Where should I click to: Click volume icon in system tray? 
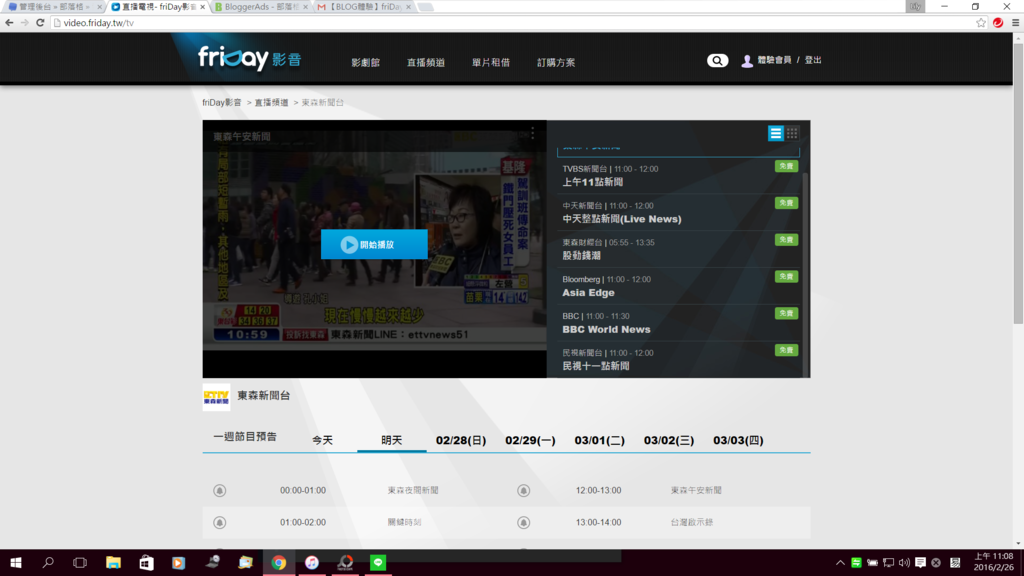[904, 562]
